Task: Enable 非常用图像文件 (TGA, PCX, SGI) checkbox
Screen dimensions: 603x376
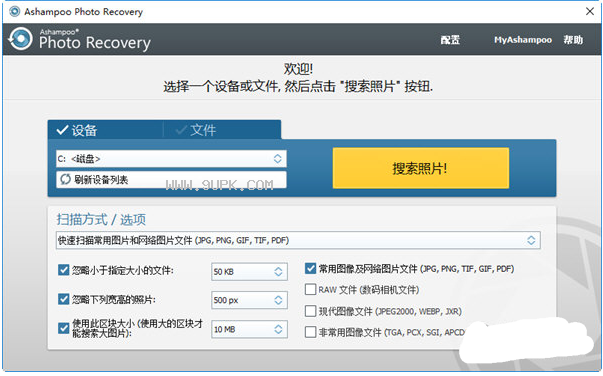Action: (x=310, y=332)
